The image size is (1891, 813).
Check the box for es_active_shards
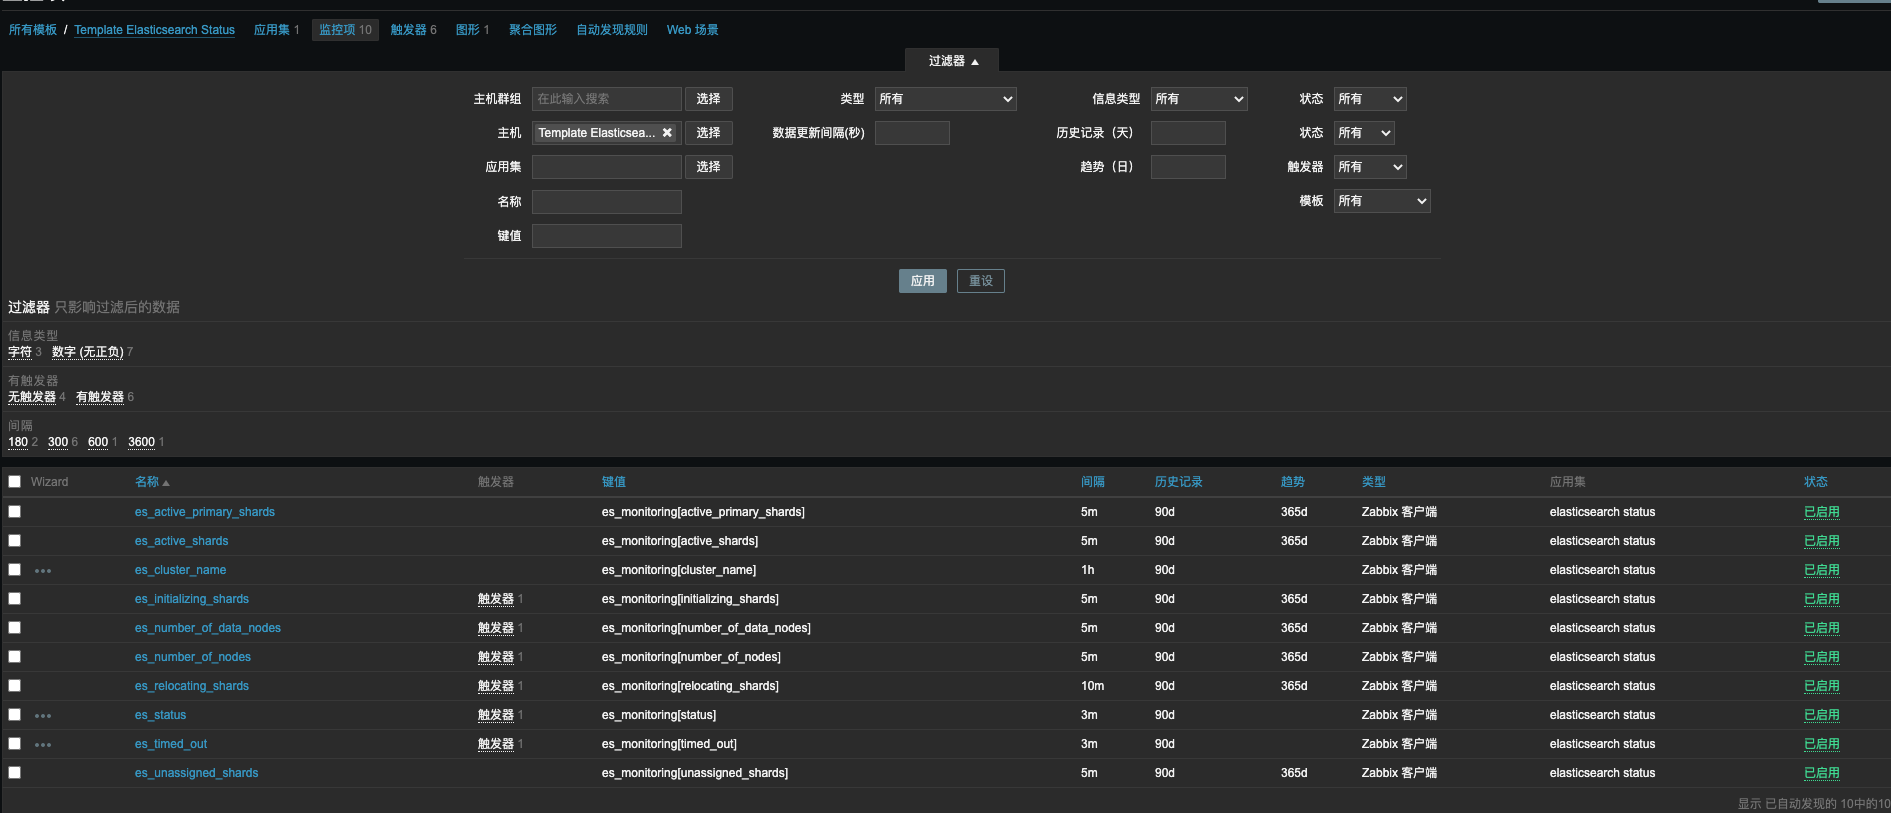tap(15, 541)
